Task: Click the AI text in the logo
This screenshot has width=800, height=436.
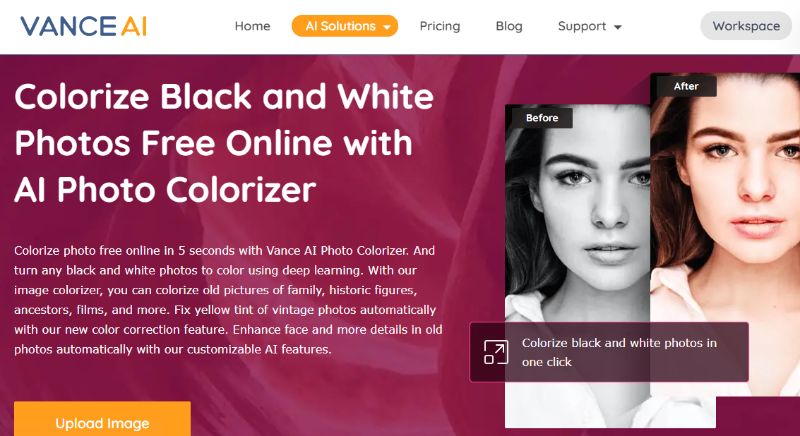Action: [x=134, y=26]
